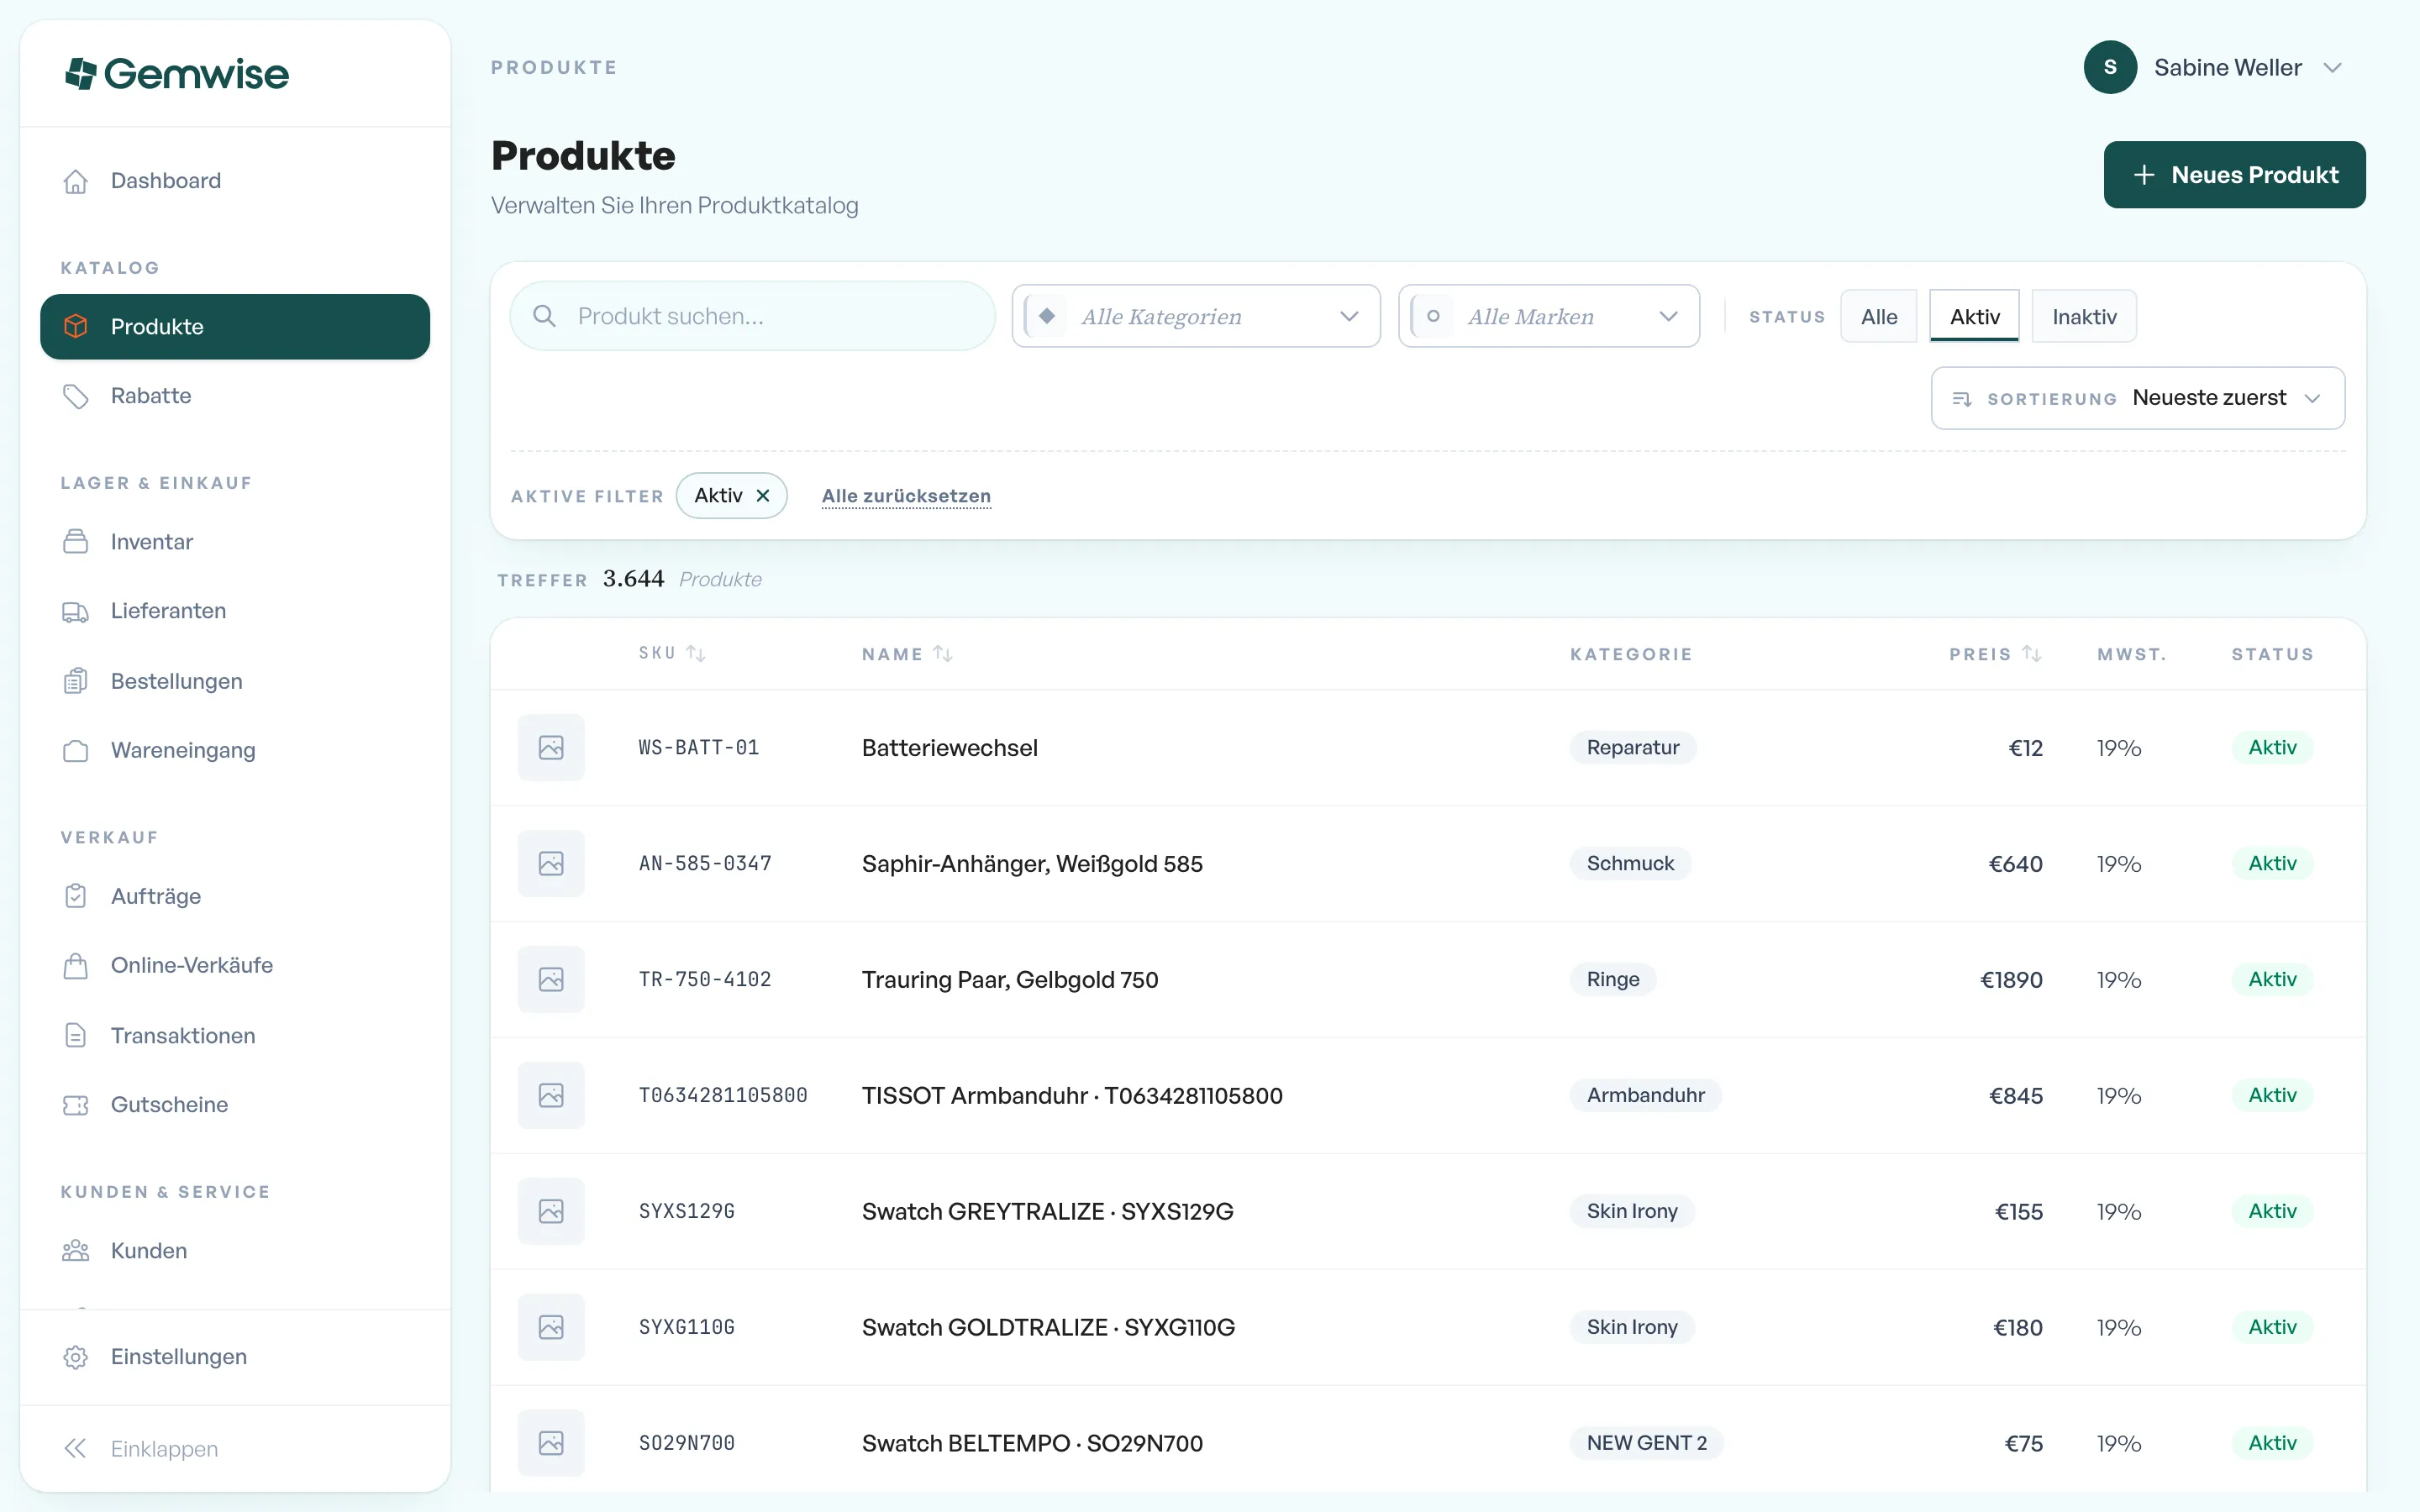Click the Einklappen double-chevron icon

76,1448
